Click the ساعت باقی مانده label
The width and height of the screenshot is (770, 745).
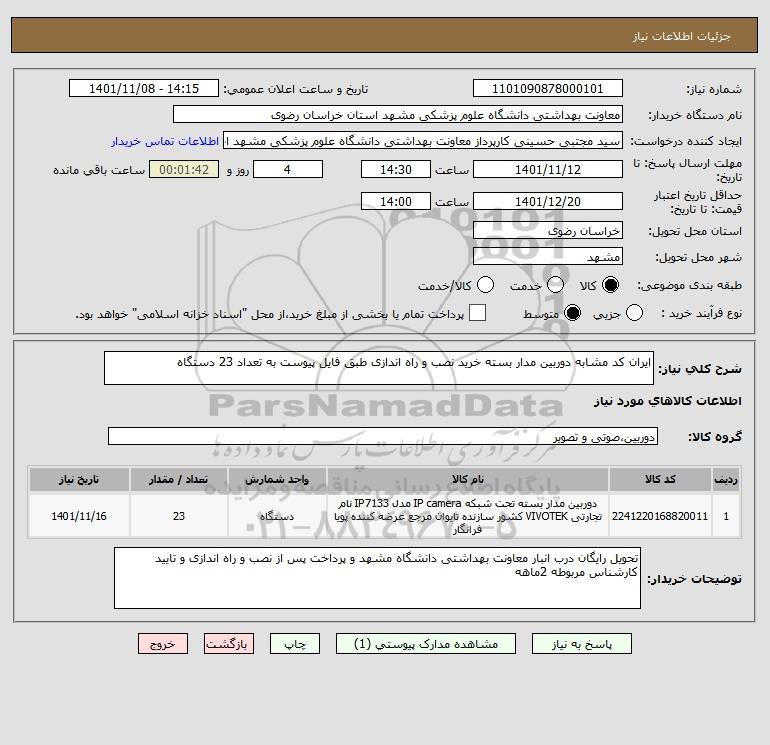click(x=99, y=170)
